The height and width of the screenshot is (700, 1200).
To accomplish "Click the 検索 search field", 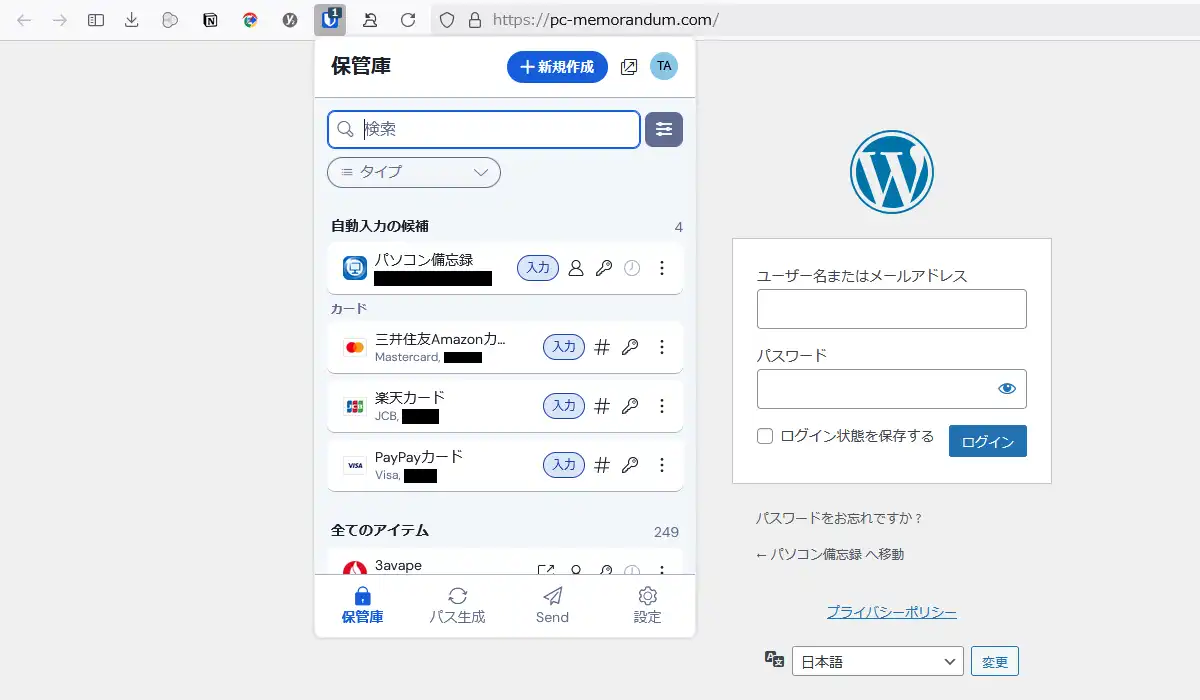I will [x=484, y=129].
